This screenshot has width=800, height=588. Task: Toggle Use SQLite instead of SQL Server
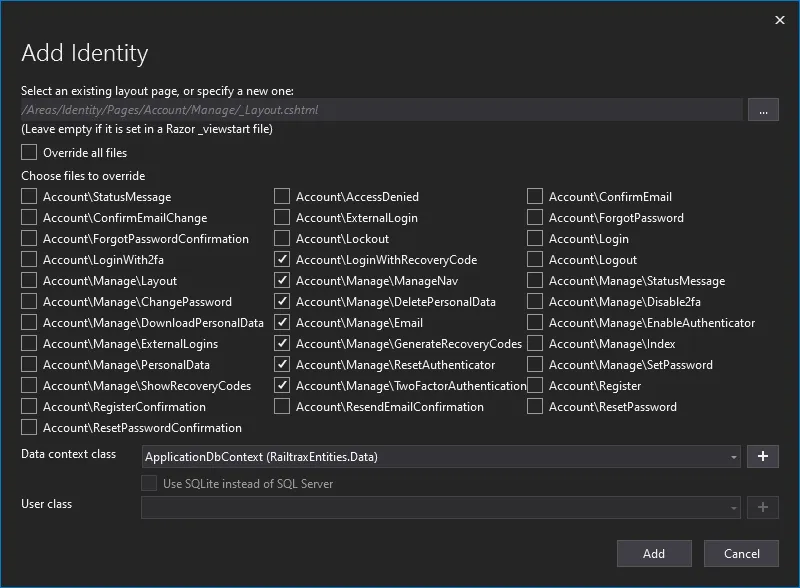tap(149, 483)
